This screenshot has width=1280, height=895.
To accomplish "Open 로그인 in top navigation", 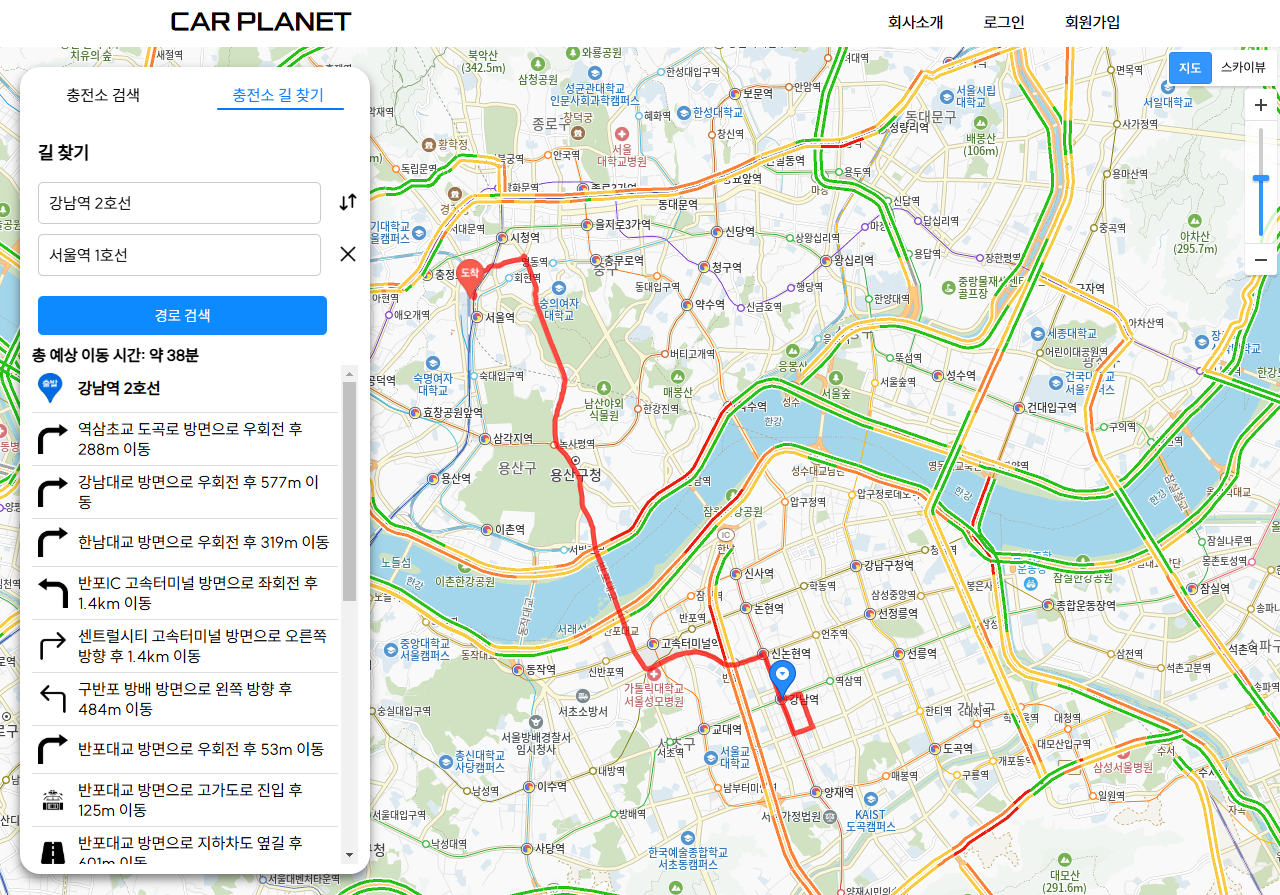I will coord(1004,22).
